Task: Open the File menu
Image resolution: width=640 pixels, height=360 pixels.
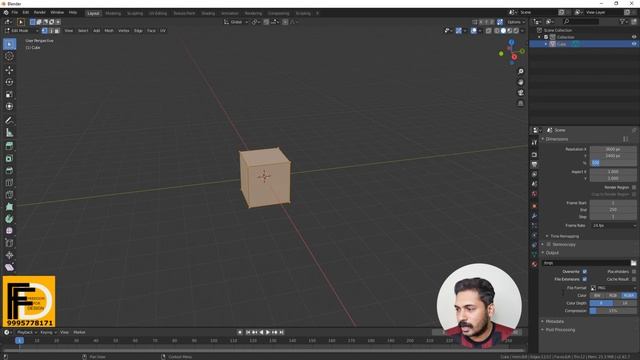Action: 15,13
